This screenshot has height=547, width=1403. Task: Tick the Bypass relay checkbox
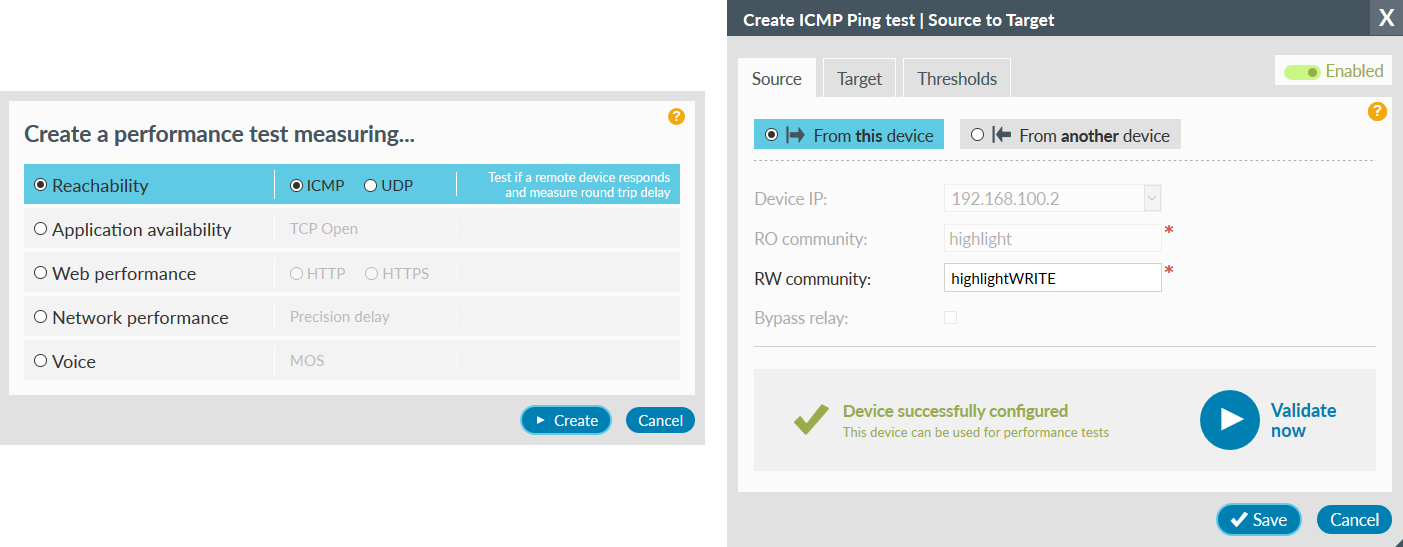point(950,318)
